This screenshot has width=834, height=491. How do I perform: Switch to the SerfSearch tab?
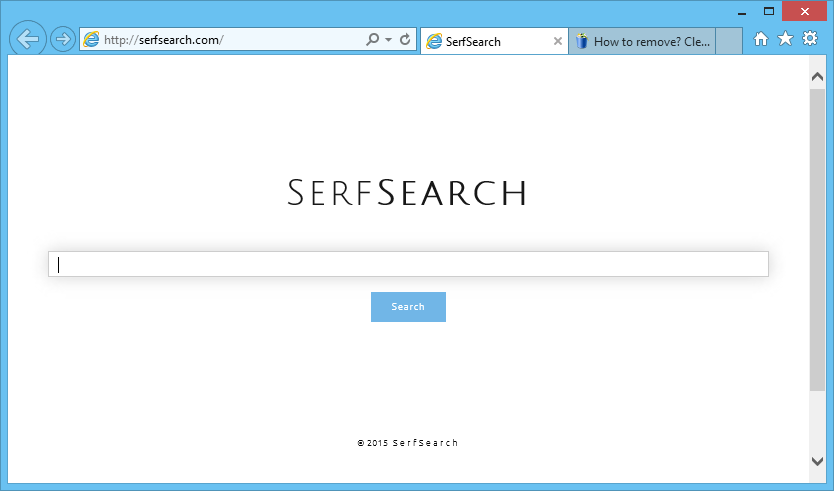[x=494, y=41]
